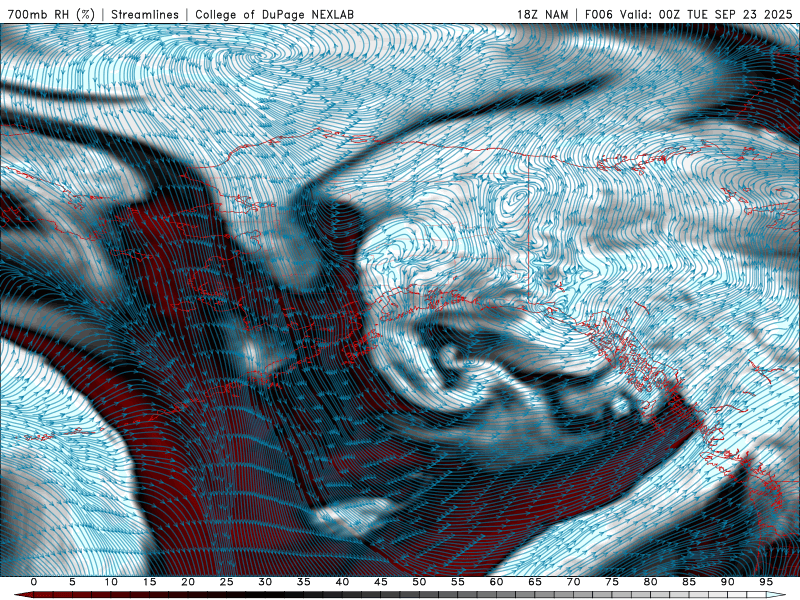The width and height of the screenshot is (800, 600).
Task: Click the colorbar label "35"
Action: click(304, 582)
